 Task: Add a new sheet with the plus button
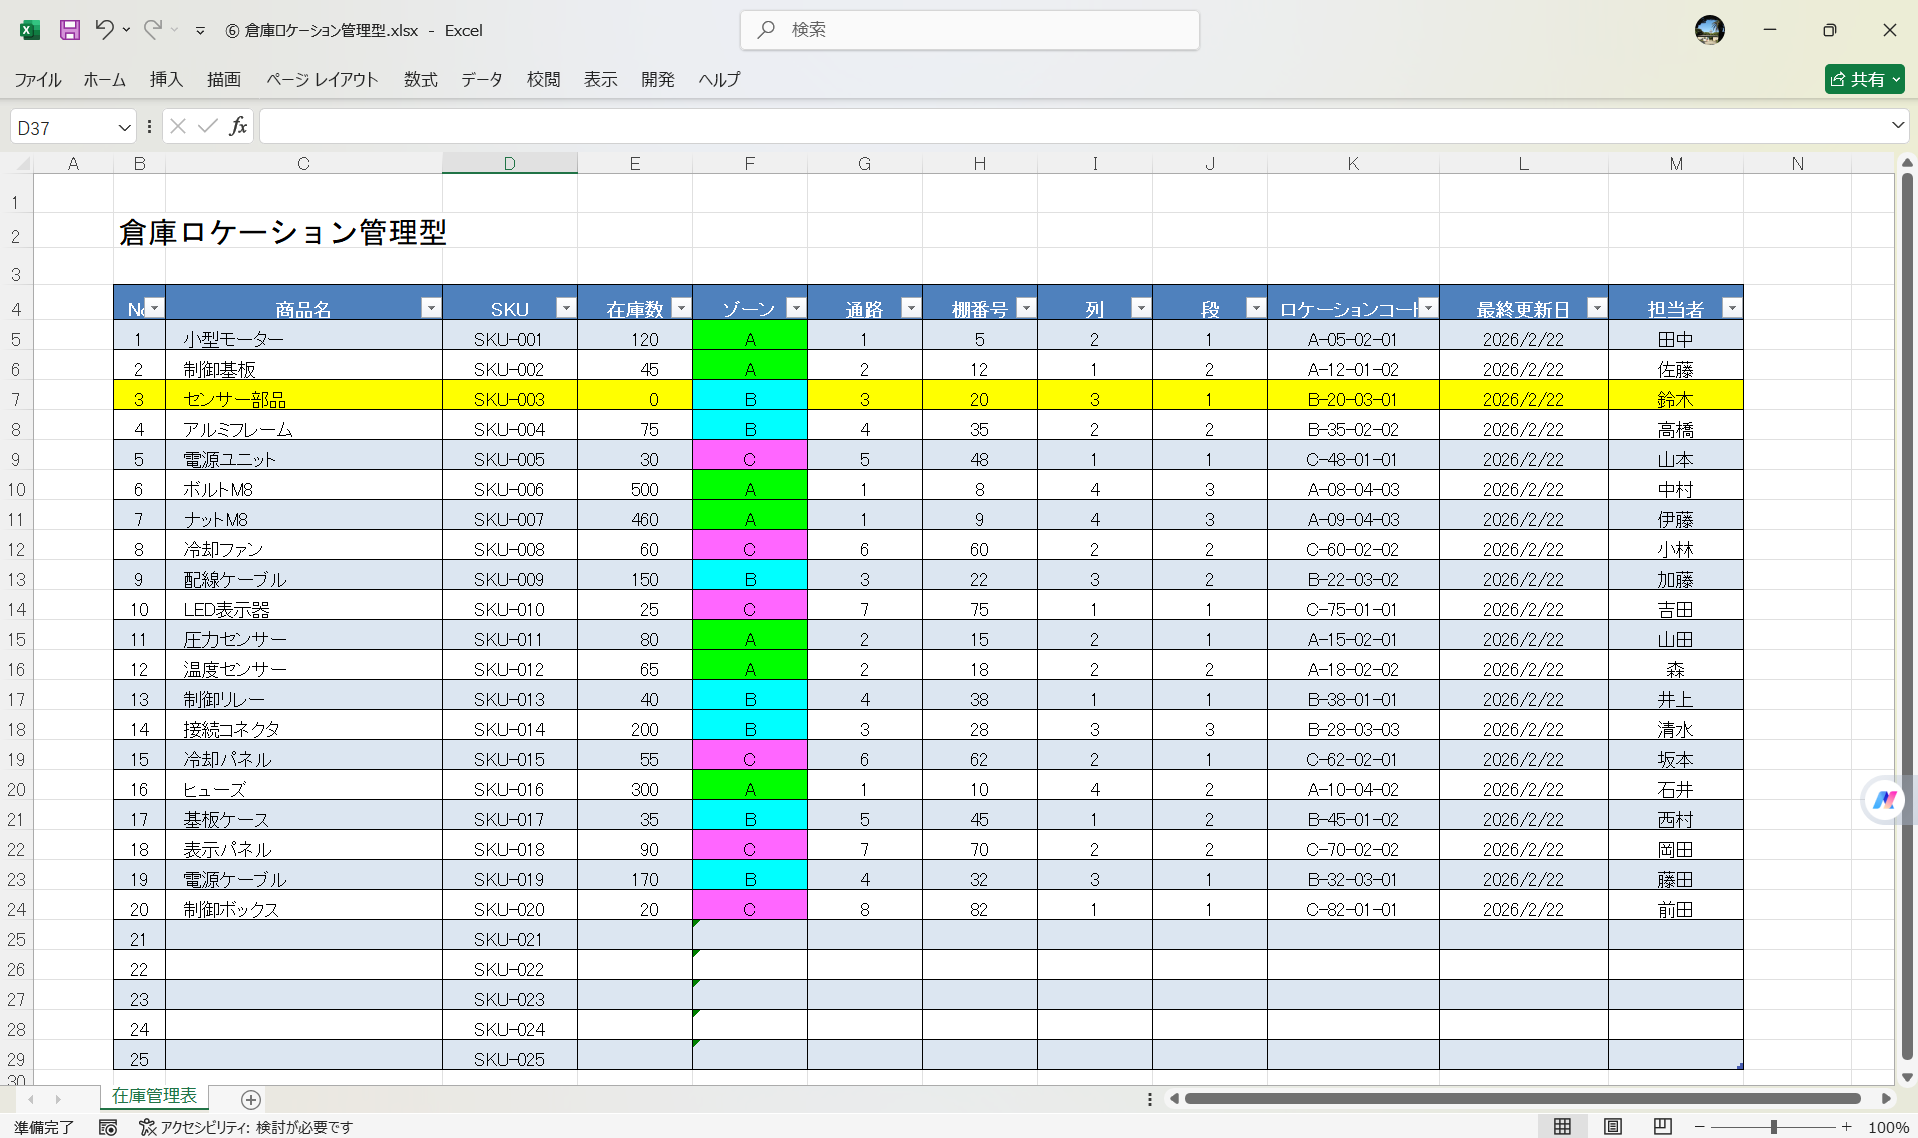coord(250,1100)
